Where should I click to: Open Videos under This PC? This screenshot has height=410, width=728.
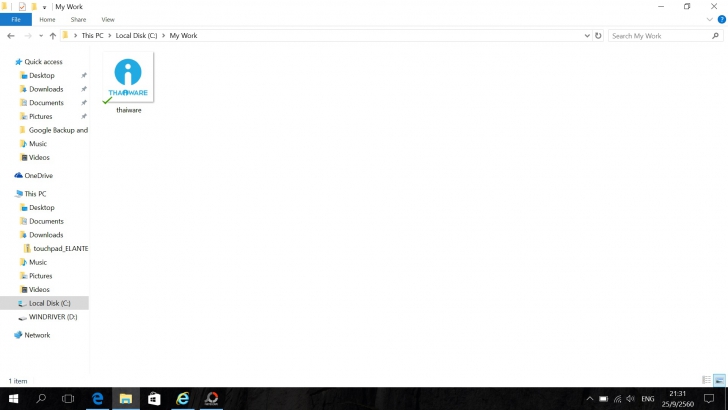point(39,289)
